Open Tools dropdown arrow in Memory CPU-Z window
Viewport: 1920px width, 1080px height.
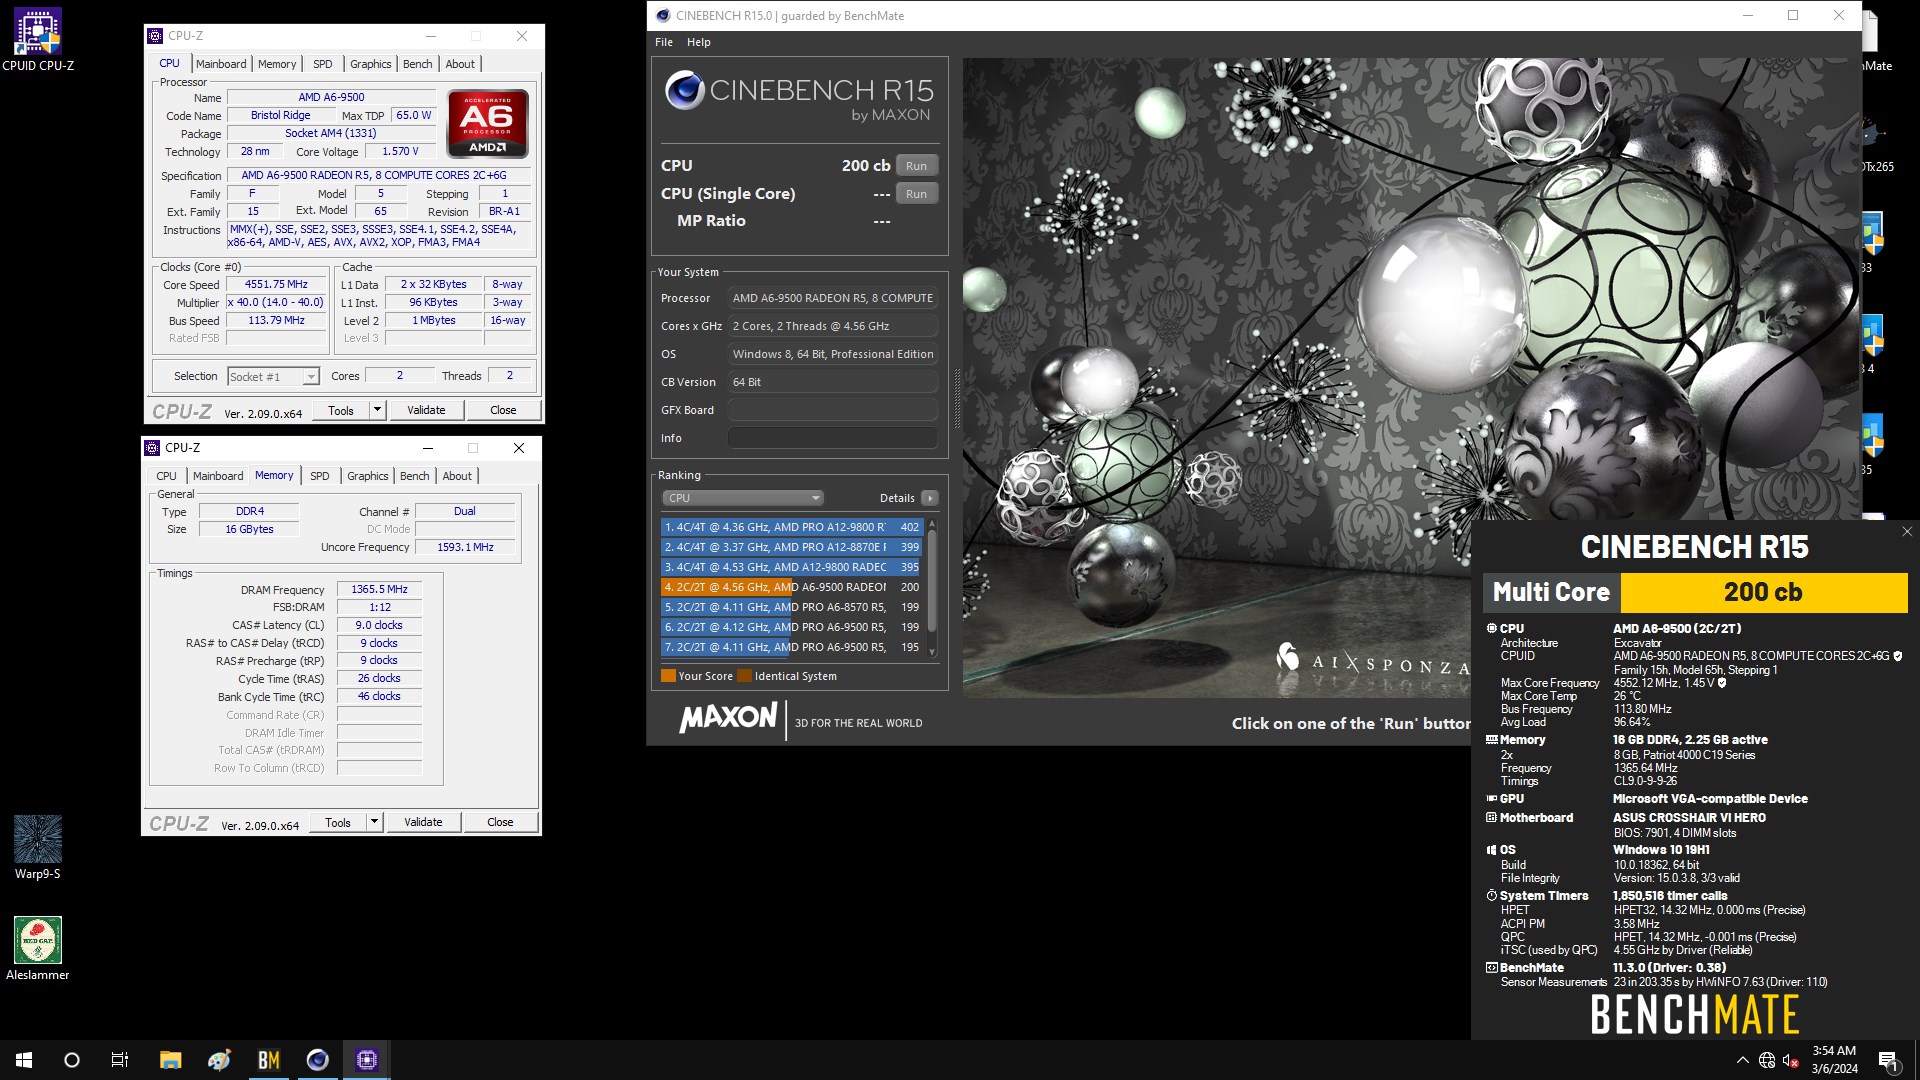coord(374,822)
